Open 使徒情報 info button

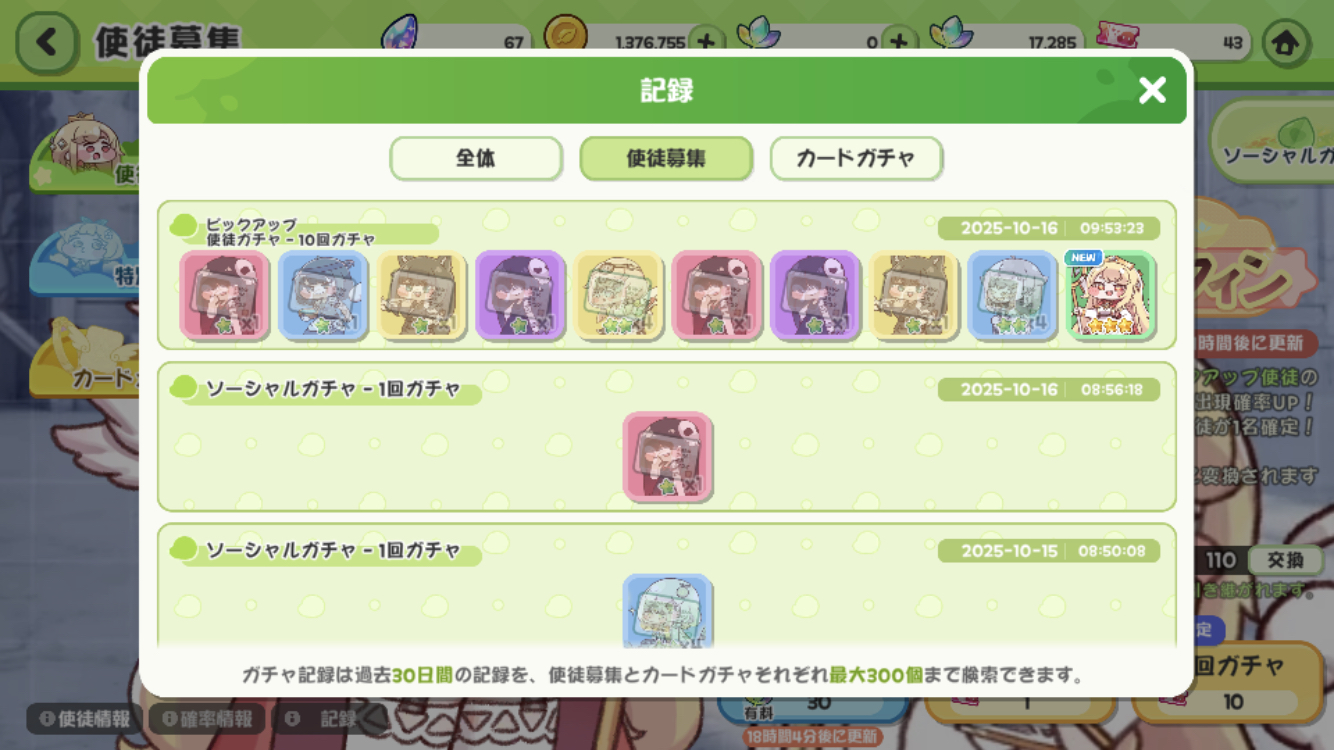(x=85, y=718)
